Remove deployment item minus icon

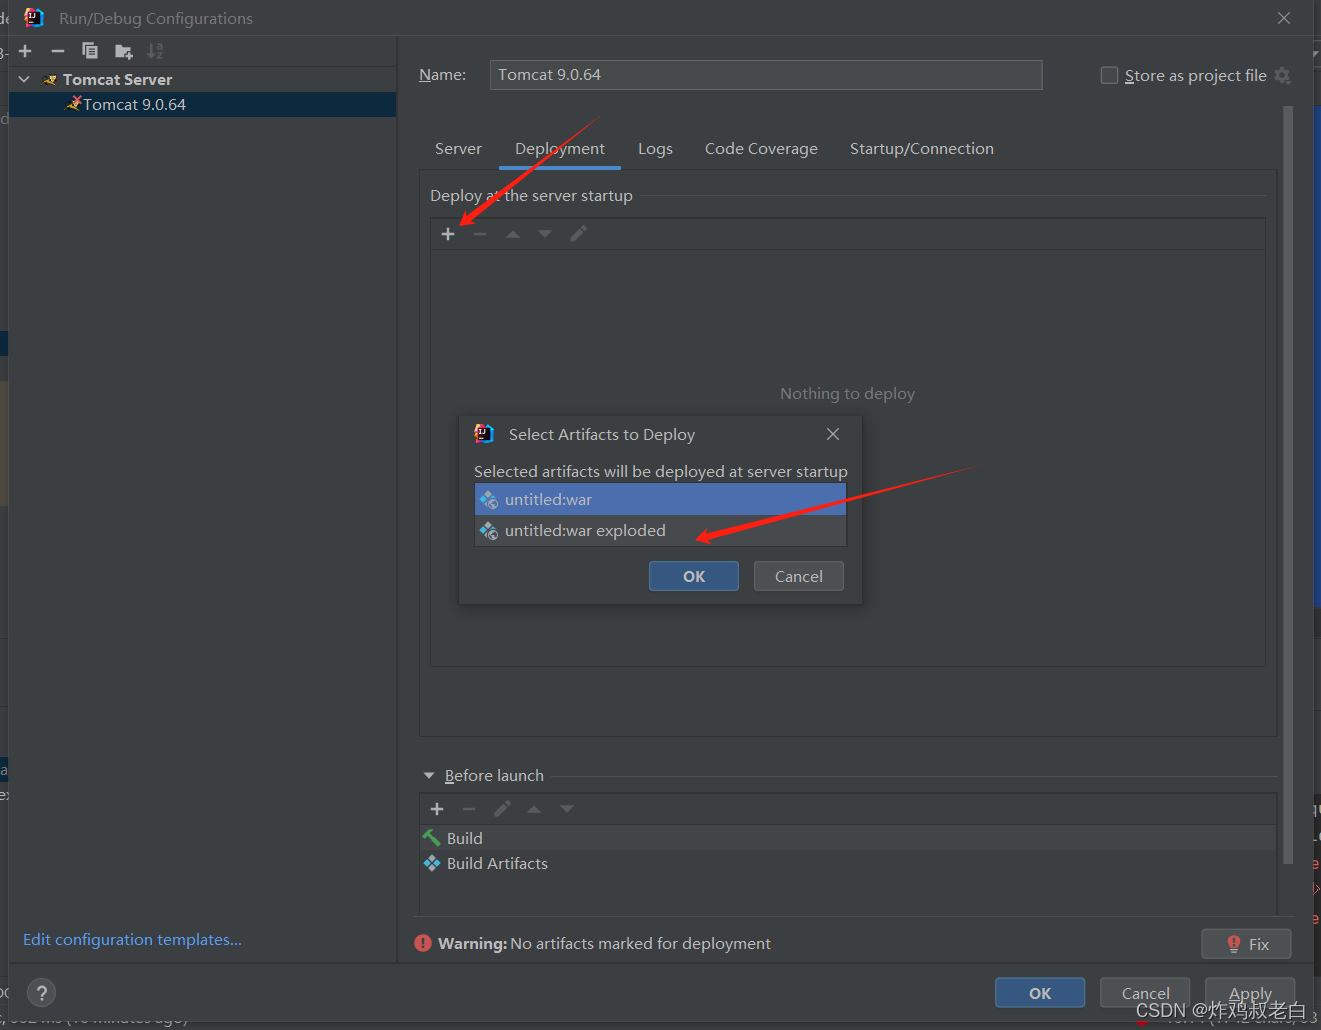pyautogui.click(x=480, y=234)
